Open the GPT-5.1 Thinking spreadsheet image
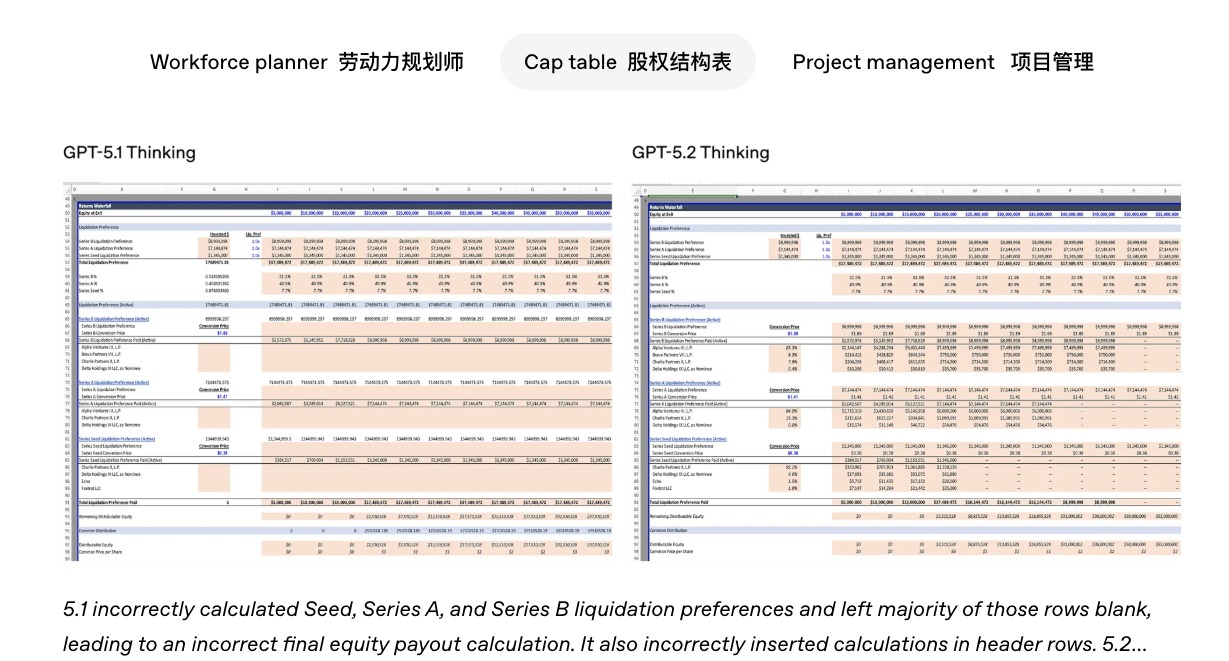1229x661 pixels. coord(338,373)
